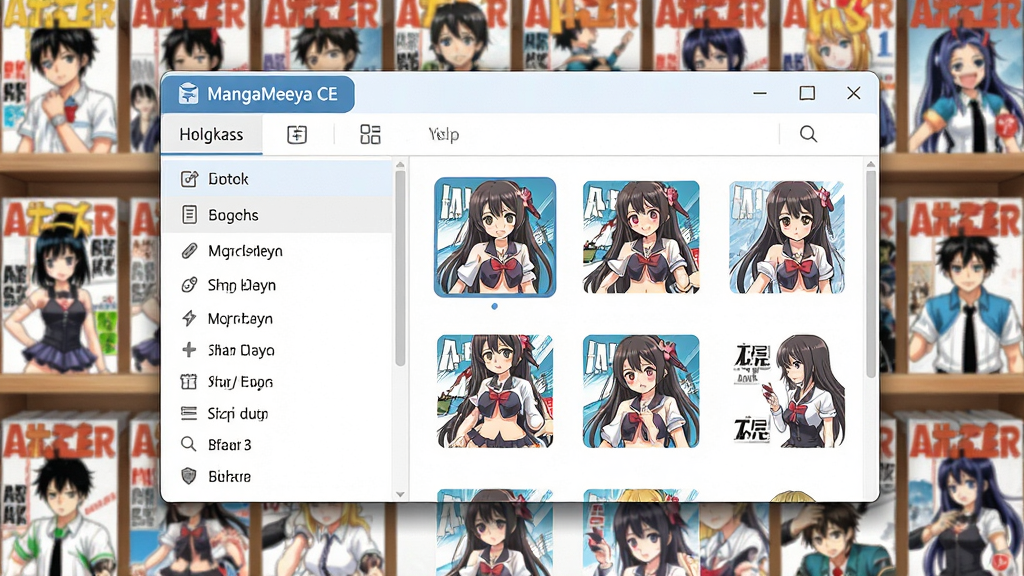
Task: Click the add-page toolbar icon
Action: tap(297, 135)
